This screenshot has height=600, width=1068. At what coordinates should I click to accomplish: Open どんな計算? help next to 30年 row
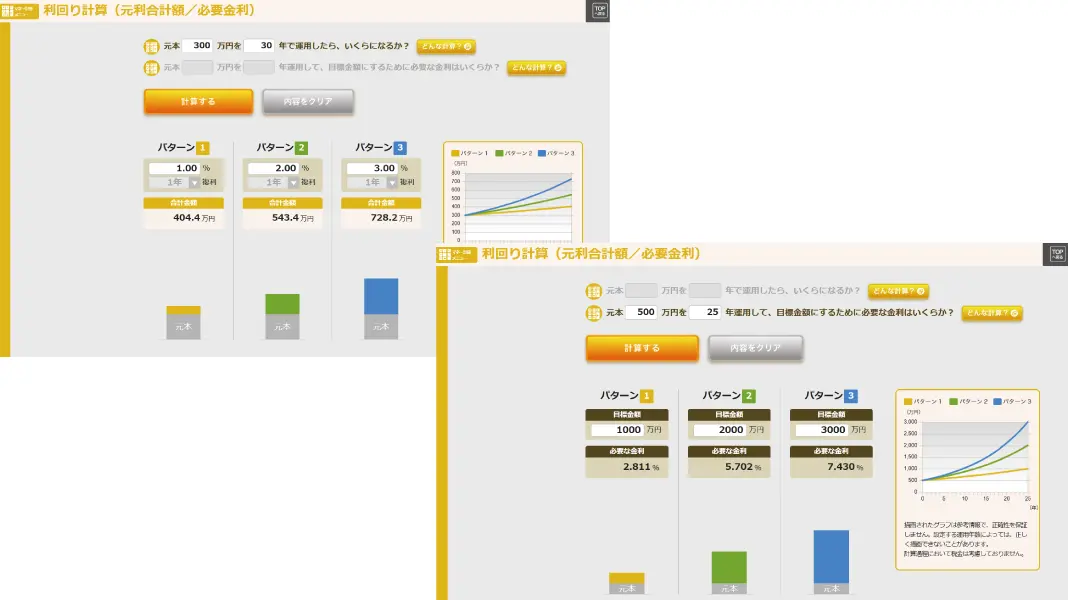point(446,46)
